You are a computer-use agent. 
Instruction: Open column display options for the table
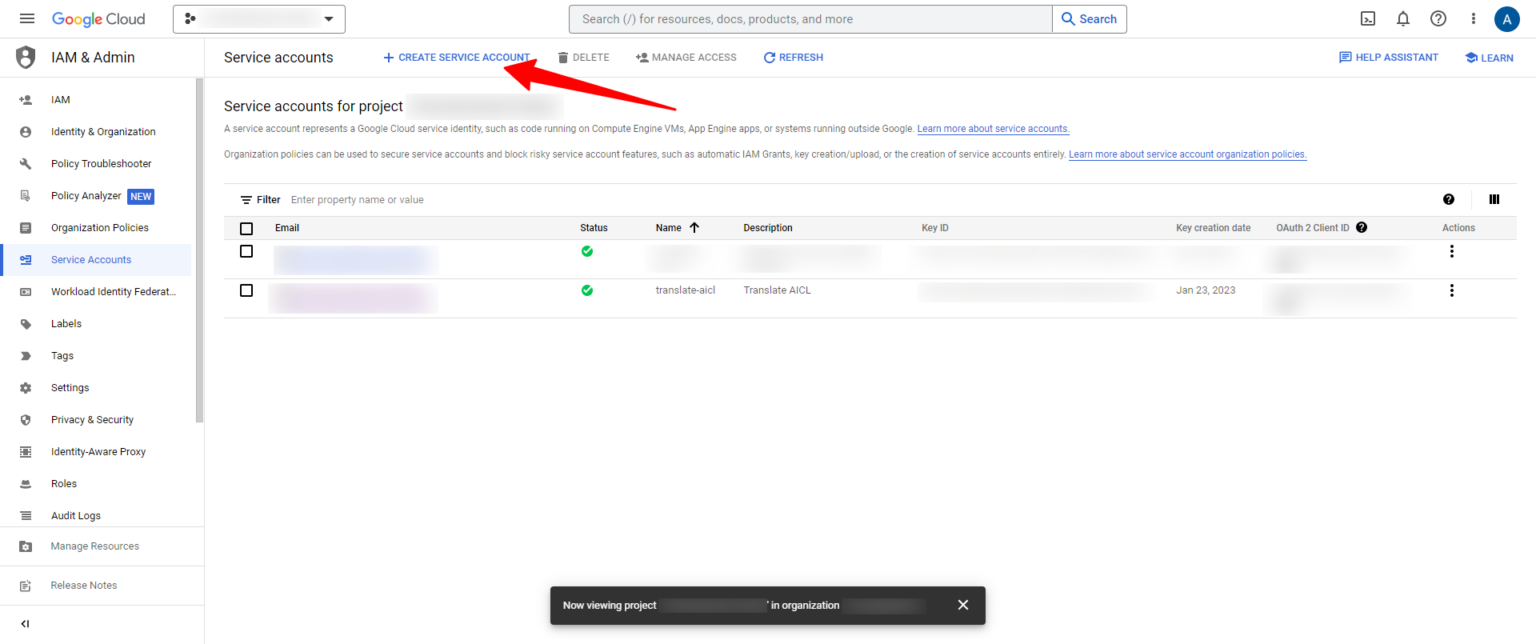point(1494,199)
